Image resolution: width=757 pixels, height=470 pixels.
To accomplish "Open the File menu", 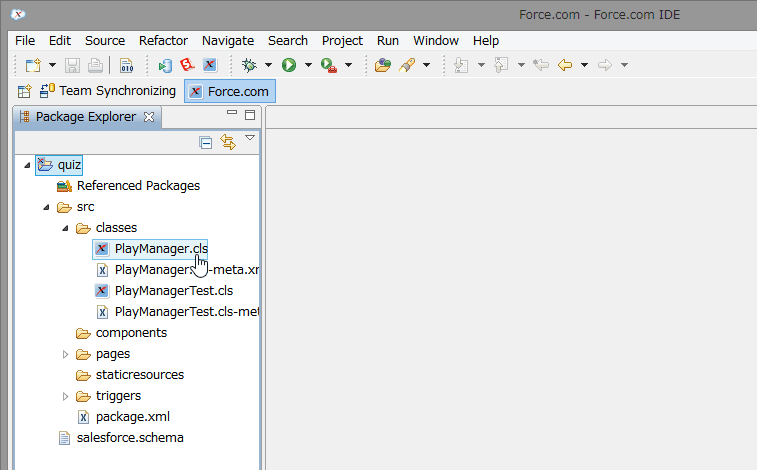I will point(25,41).
